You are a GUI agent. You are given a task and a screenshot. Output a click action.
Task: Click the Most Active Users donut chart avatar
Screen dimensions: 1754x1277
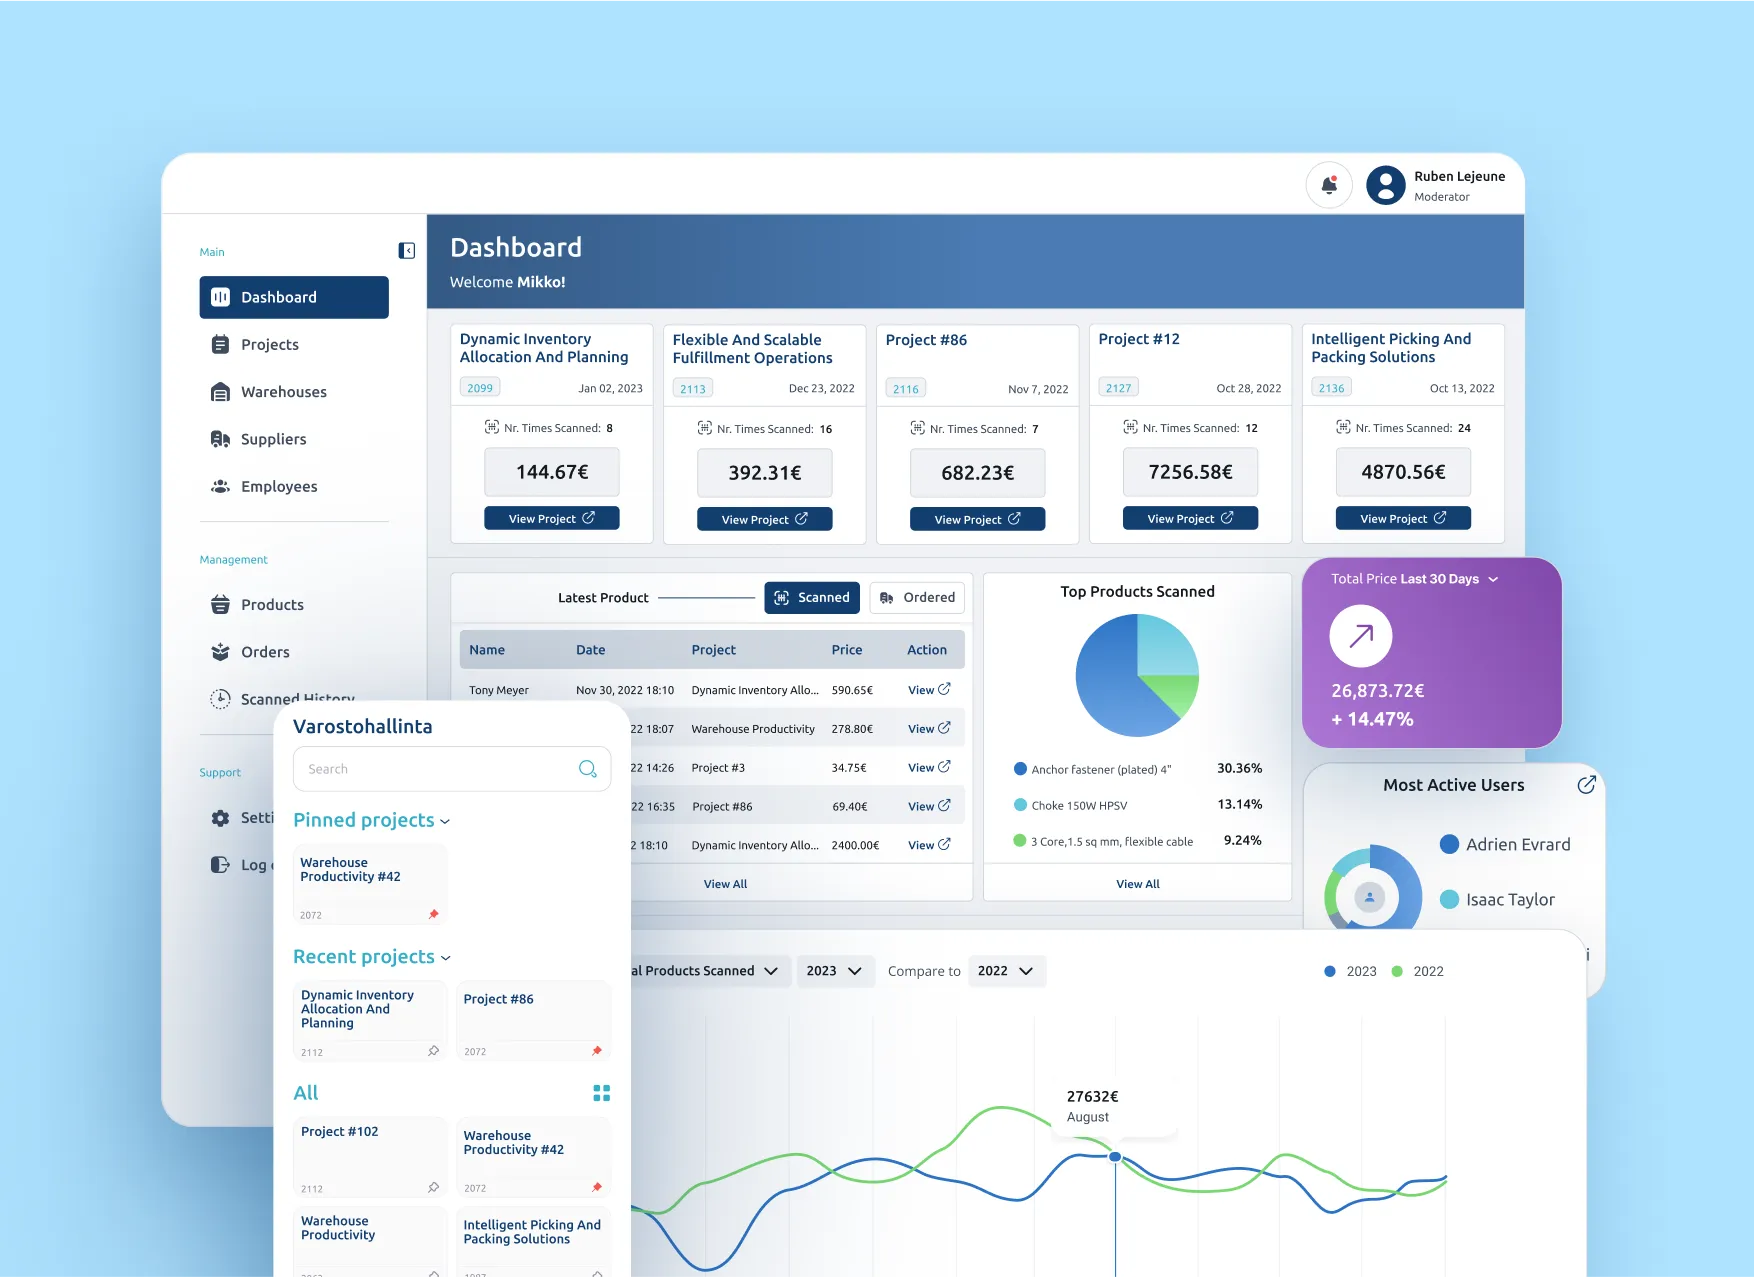[1369, 897]
